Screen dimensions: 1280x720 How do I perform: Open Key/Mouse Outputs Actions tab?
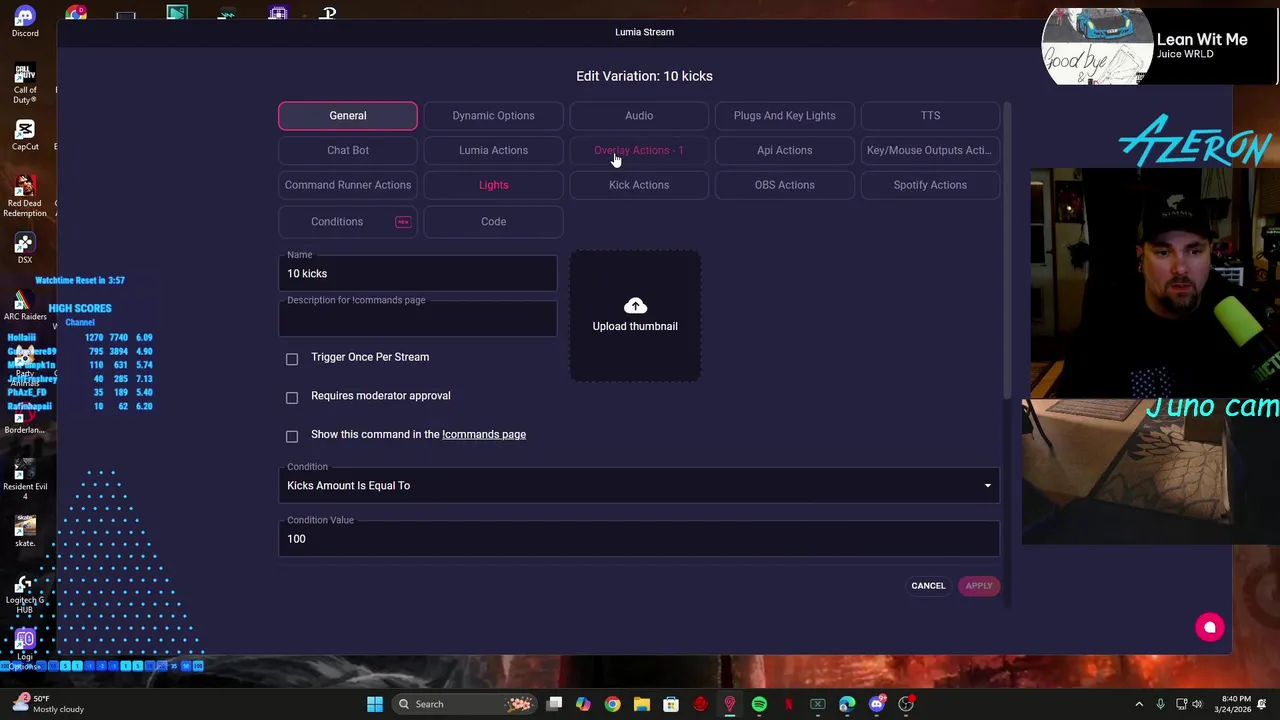(930, 150)
